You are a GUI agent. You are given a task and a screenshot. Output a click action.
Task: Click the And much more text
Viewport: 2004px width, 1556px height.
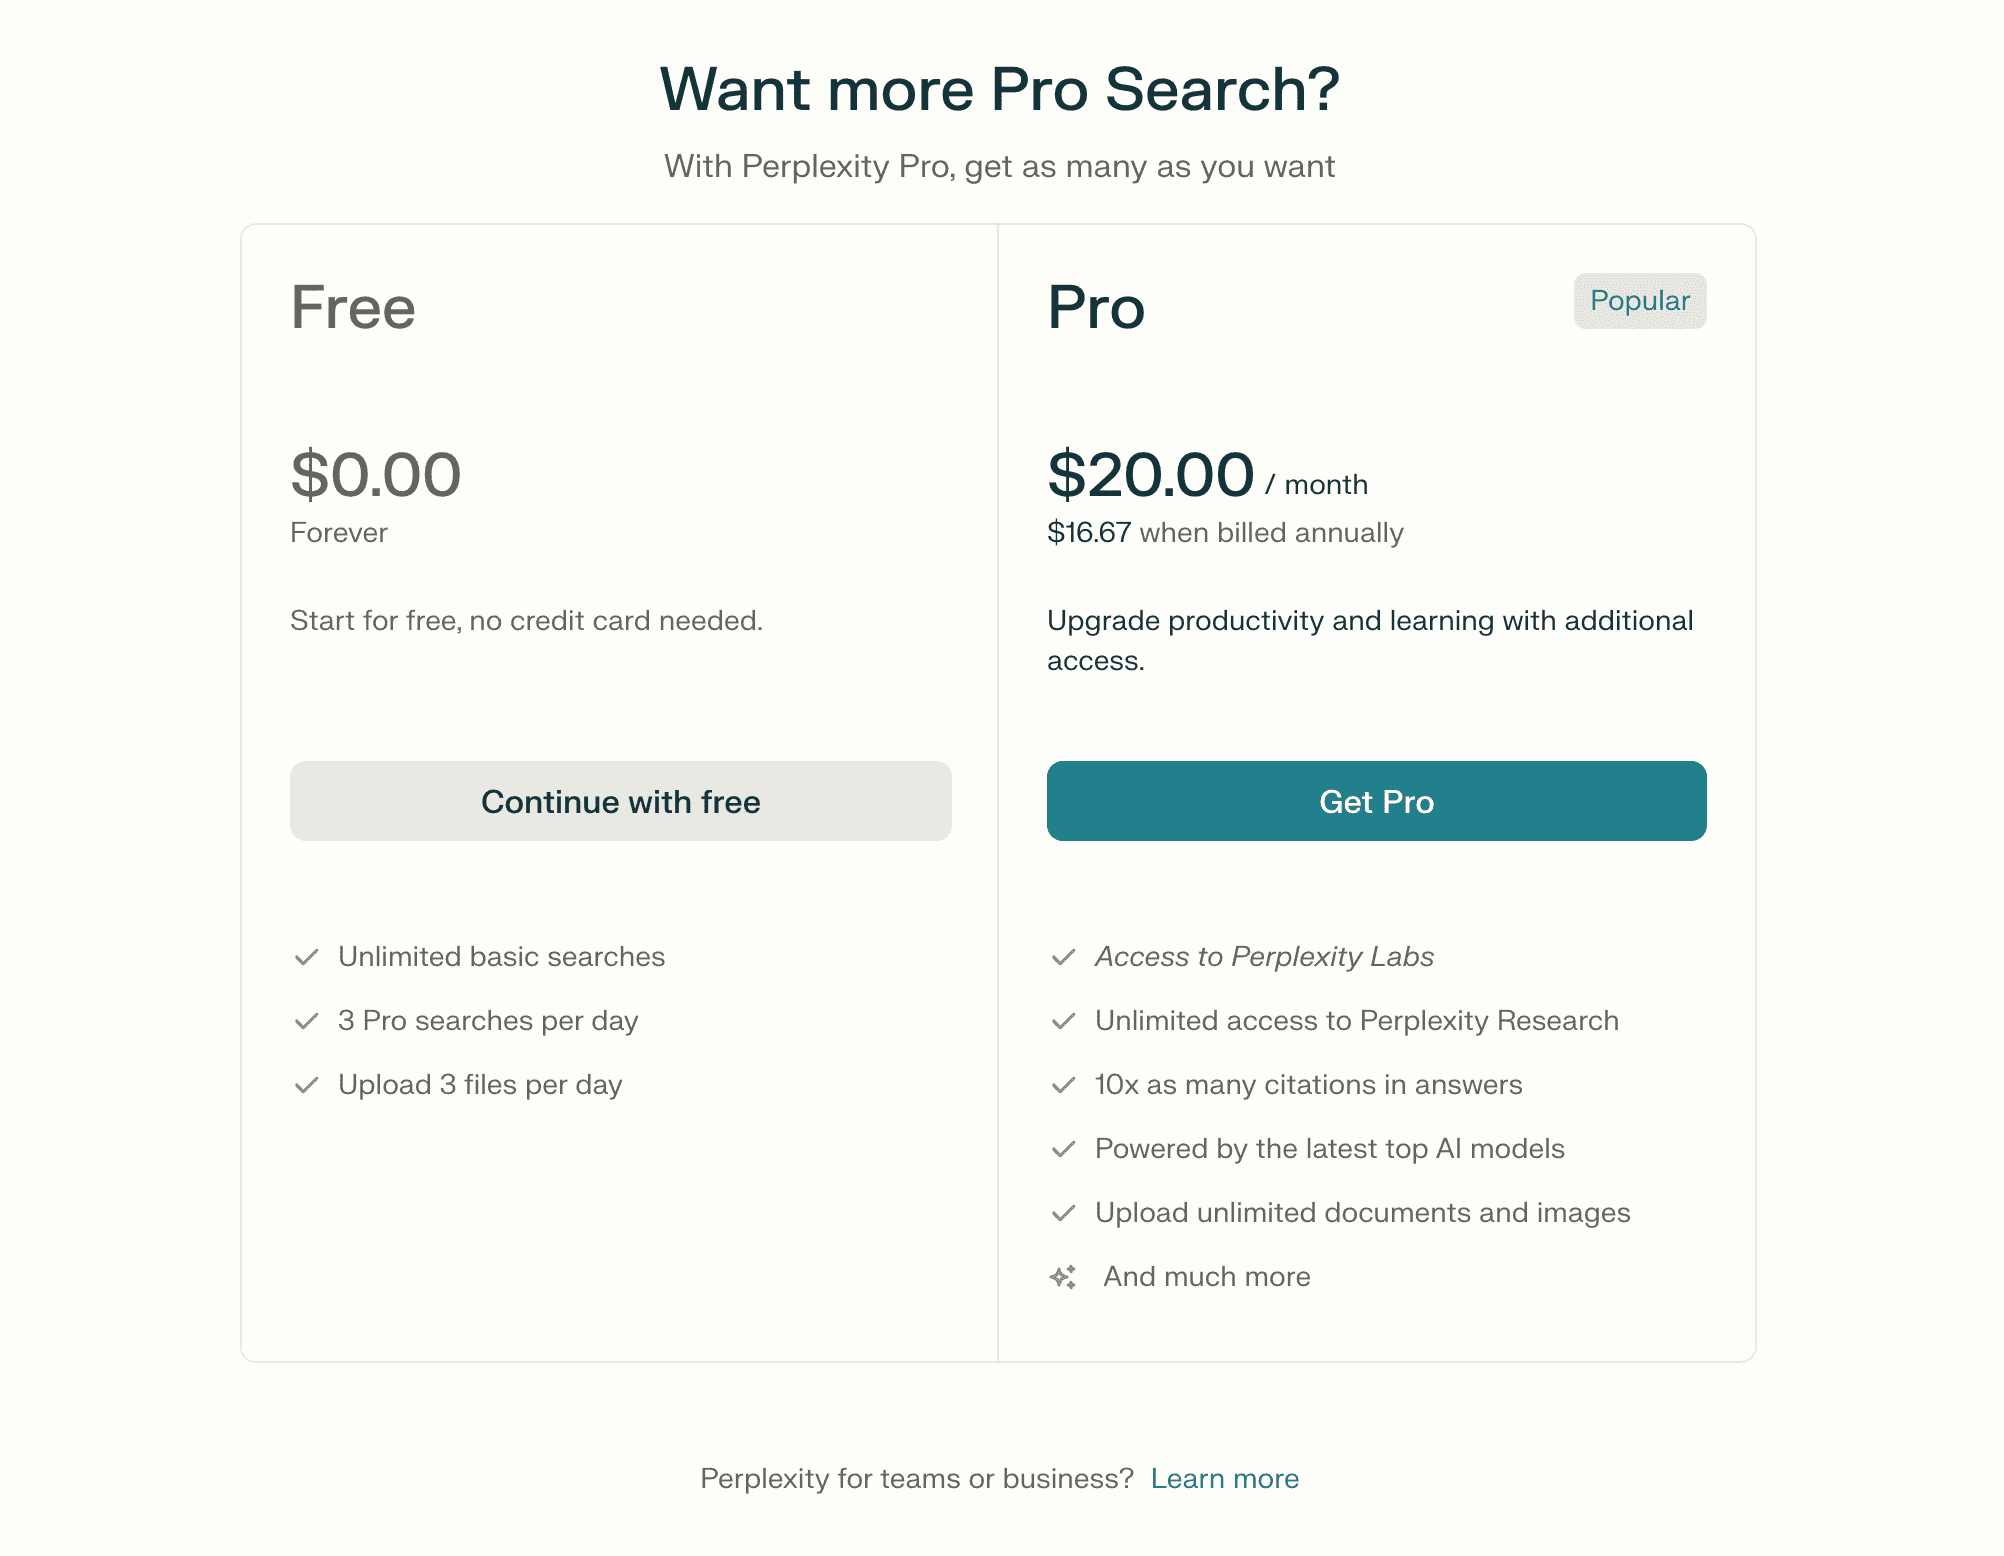click(x=1206, y=1277)
